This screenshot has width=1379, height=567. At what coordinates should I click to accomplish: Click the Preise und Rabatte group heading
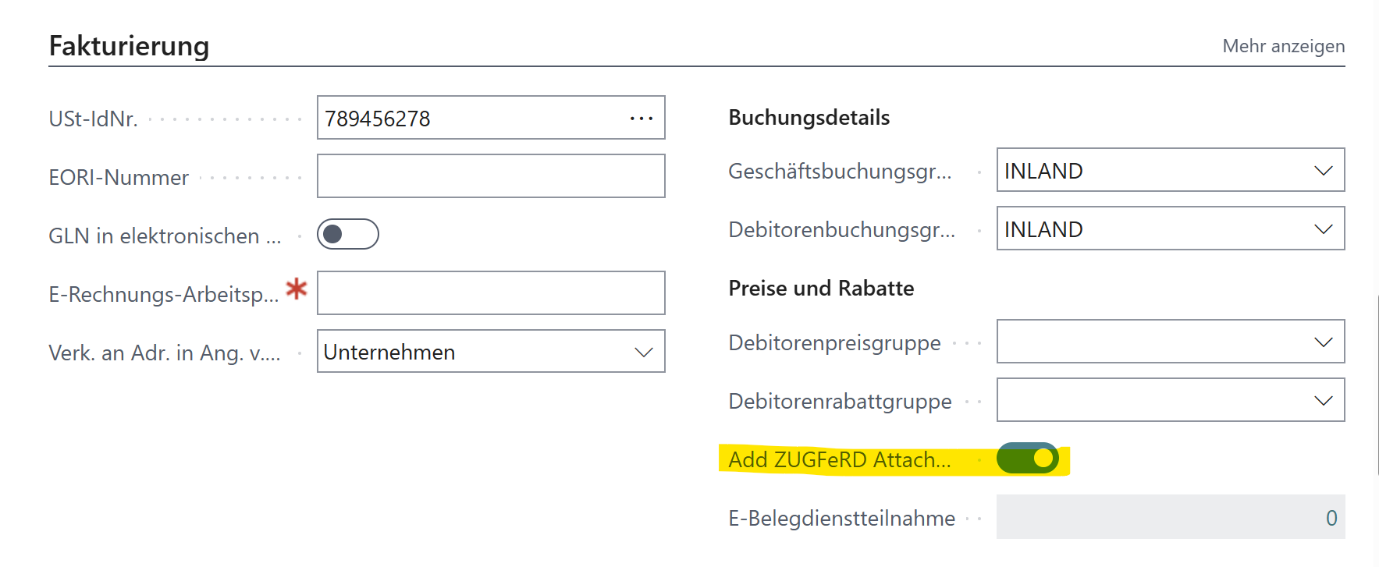(x=821, y=288)
